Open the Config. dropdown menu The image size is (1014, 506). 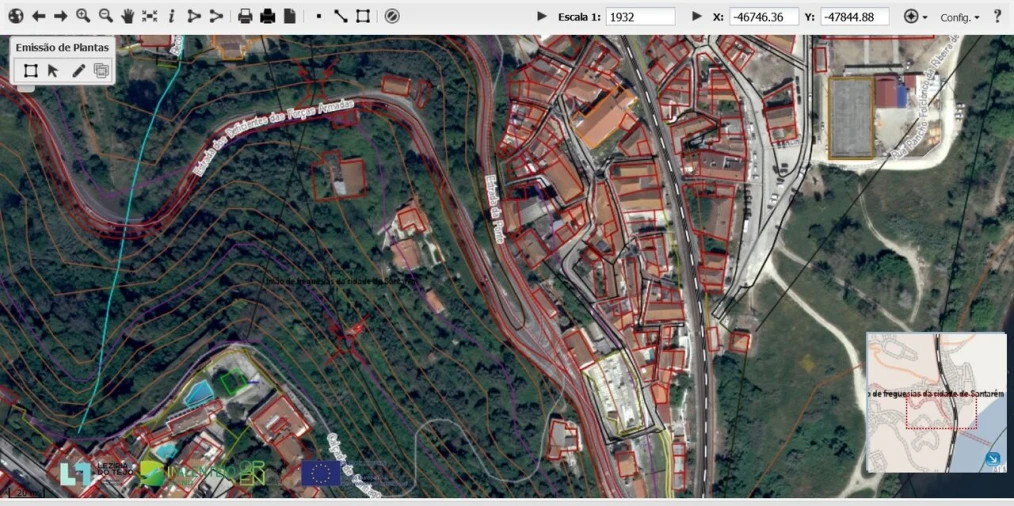point(960,17)
